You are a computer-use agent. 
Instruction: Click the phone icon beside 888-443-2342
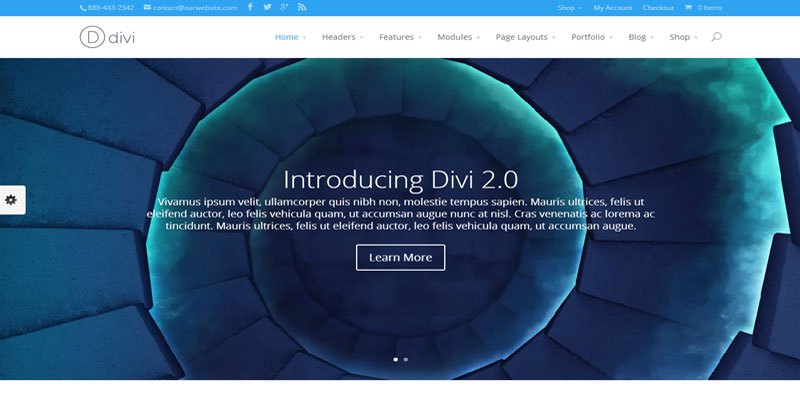pyautogui.click(x=83, y=8)
